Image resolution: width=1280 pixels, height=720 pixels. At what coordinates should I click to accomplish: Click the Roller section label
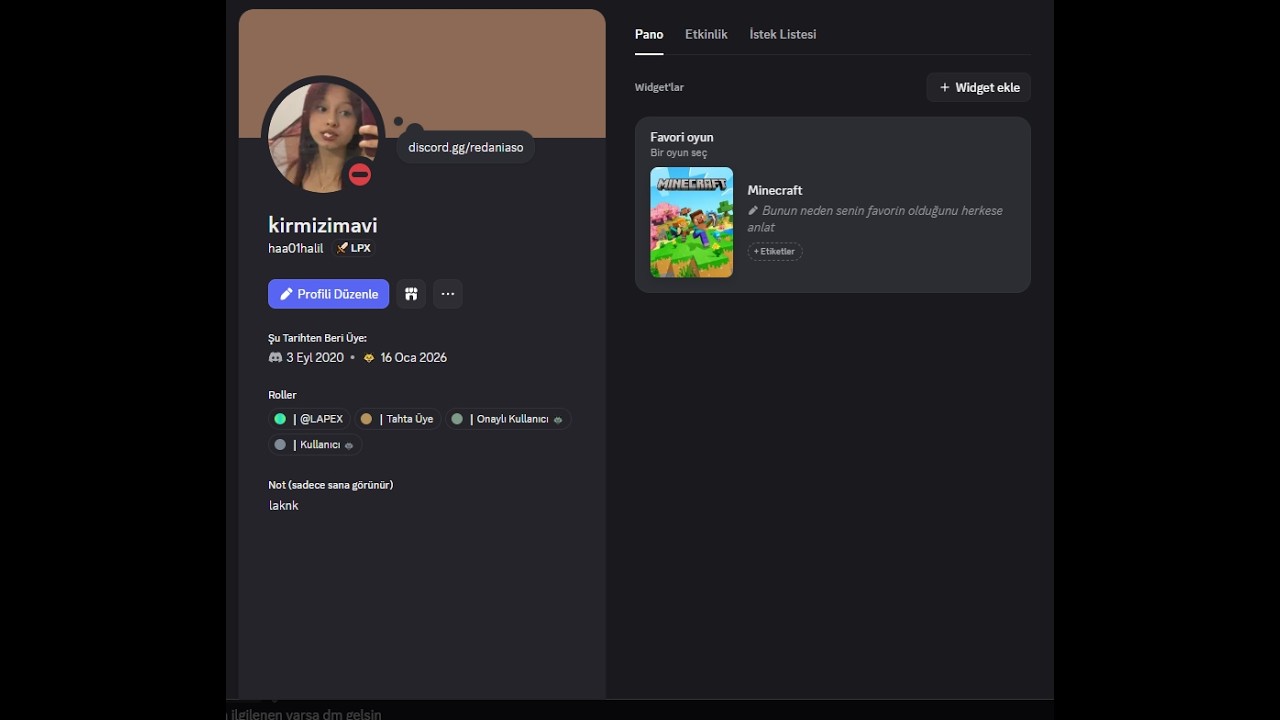pos(282,395)
